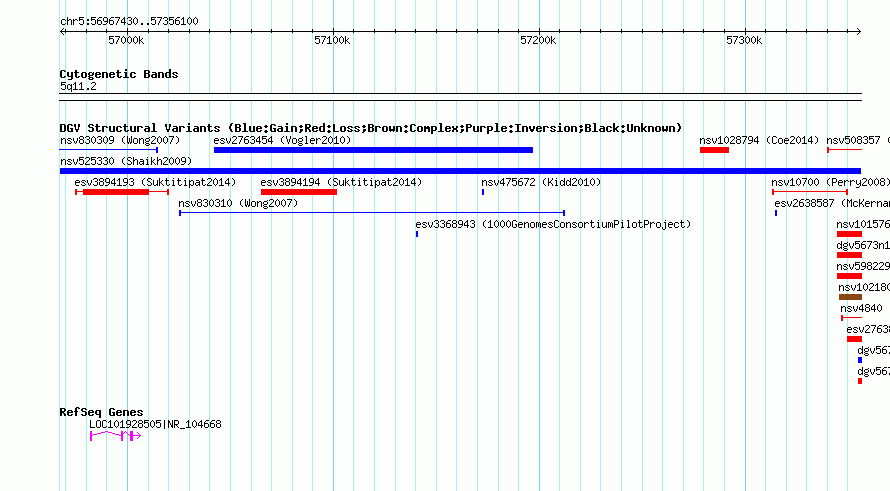The width and height of the screenshot is (890, 491).
Task: Open the nsv830310 (Wong2007) label
Action: coord(238,203)
